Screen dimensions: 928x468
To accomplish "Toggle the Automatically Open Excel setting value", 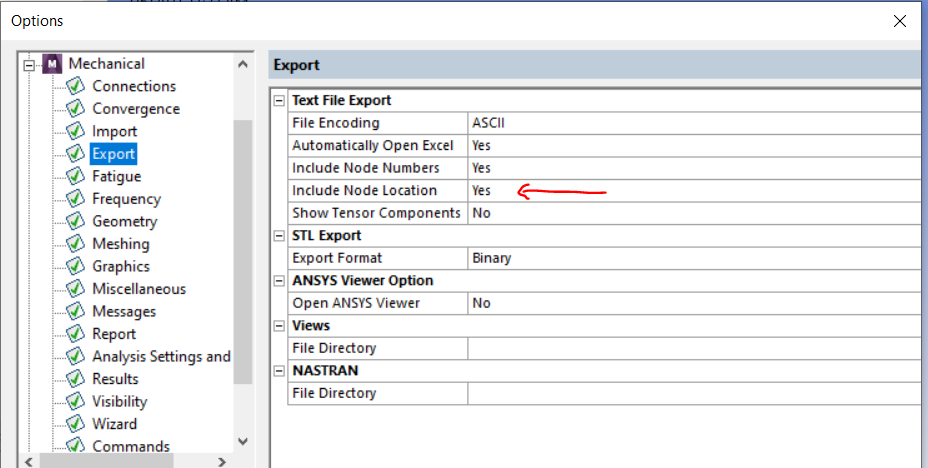I will tap(692, 146).
